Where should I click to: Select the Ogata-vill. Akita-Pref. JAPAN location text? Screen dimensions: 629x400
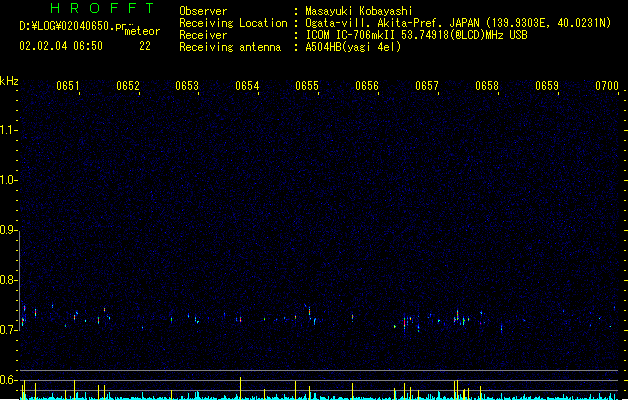pyautogui.click(x=458, y=23)
